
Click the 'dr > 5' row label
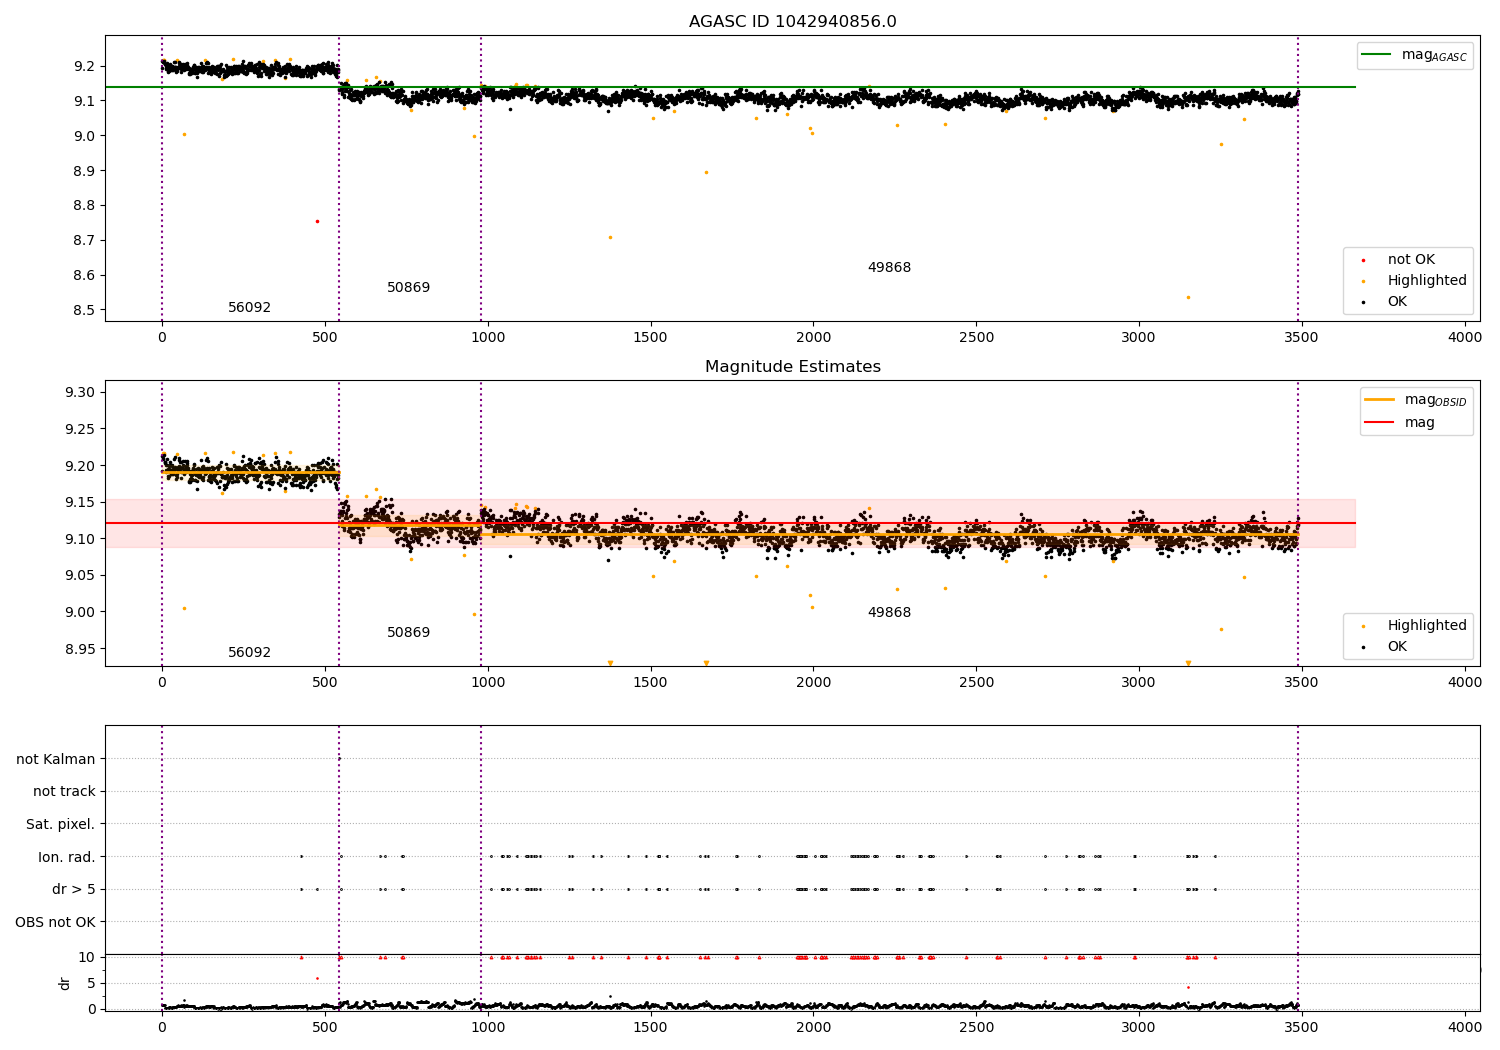[74, 890]
